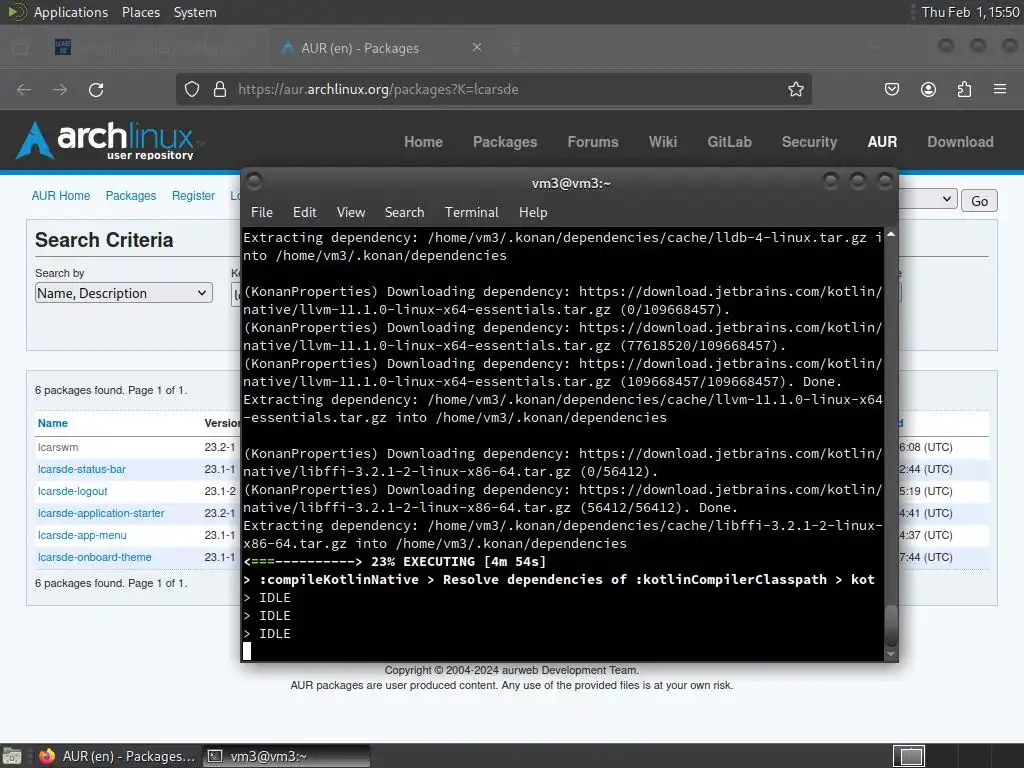Open tracking protection shield info

191,89
